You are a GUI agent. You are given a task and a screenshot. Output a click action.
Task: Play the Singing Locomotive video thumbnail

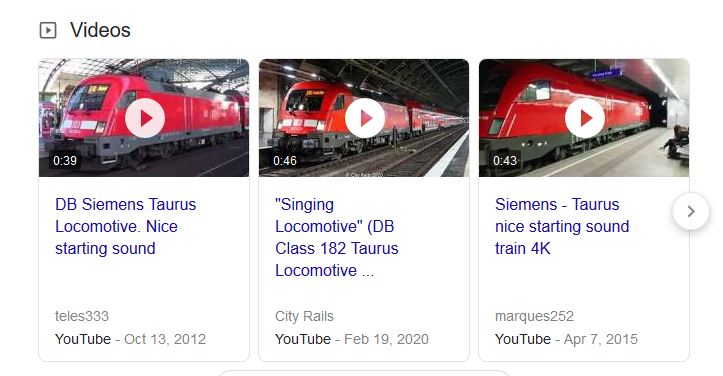point(365,118)
